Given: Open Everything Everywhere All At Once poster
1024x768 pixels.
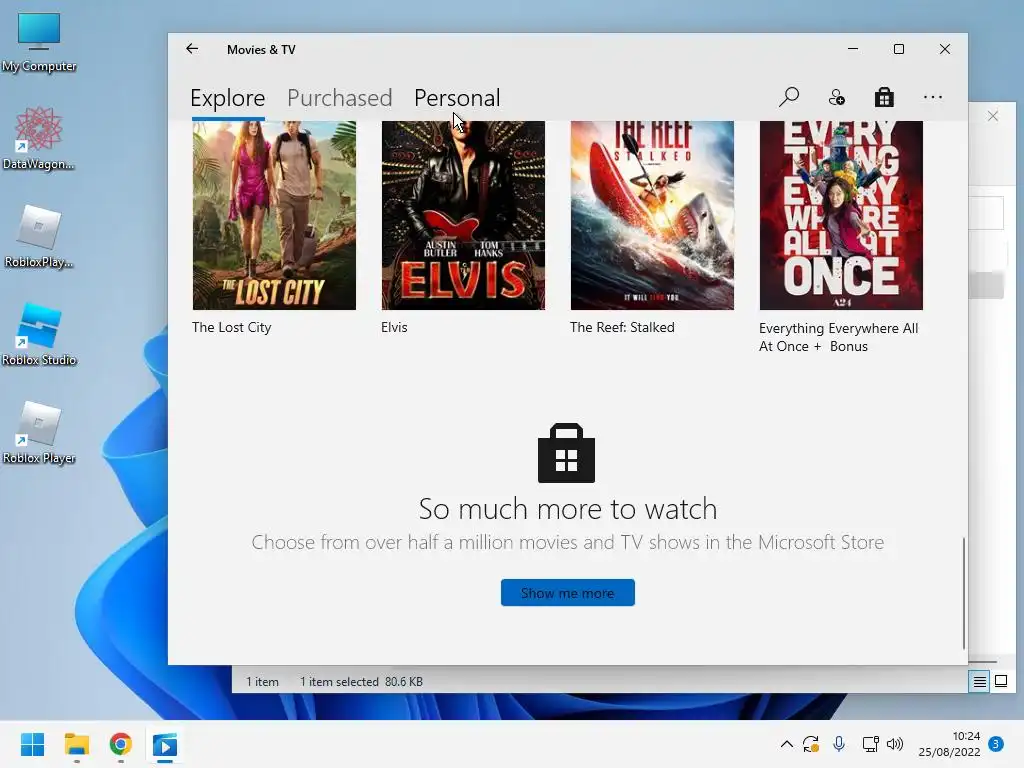Looking at the screenshot, I should pos(841,216).
